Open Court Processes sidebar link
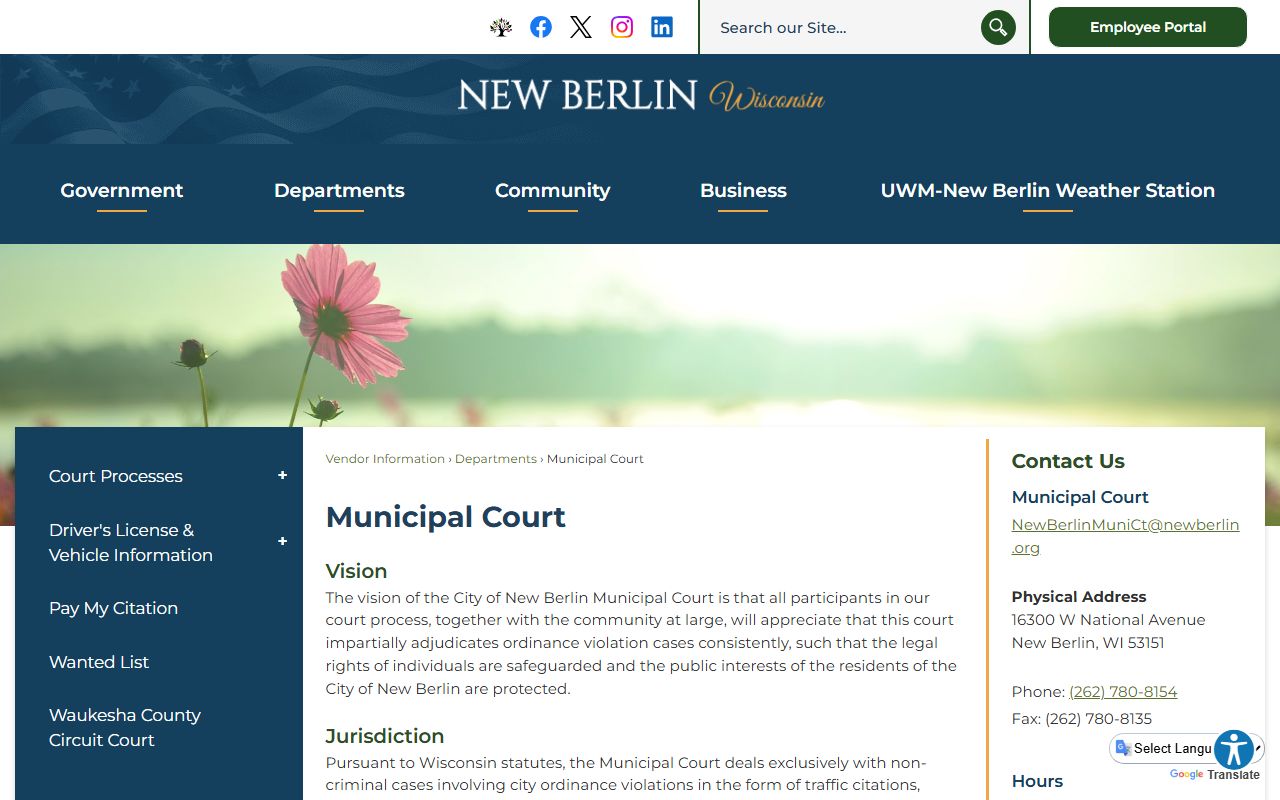The width and height of the screenshot is (1280, 800). coord(116,476)
